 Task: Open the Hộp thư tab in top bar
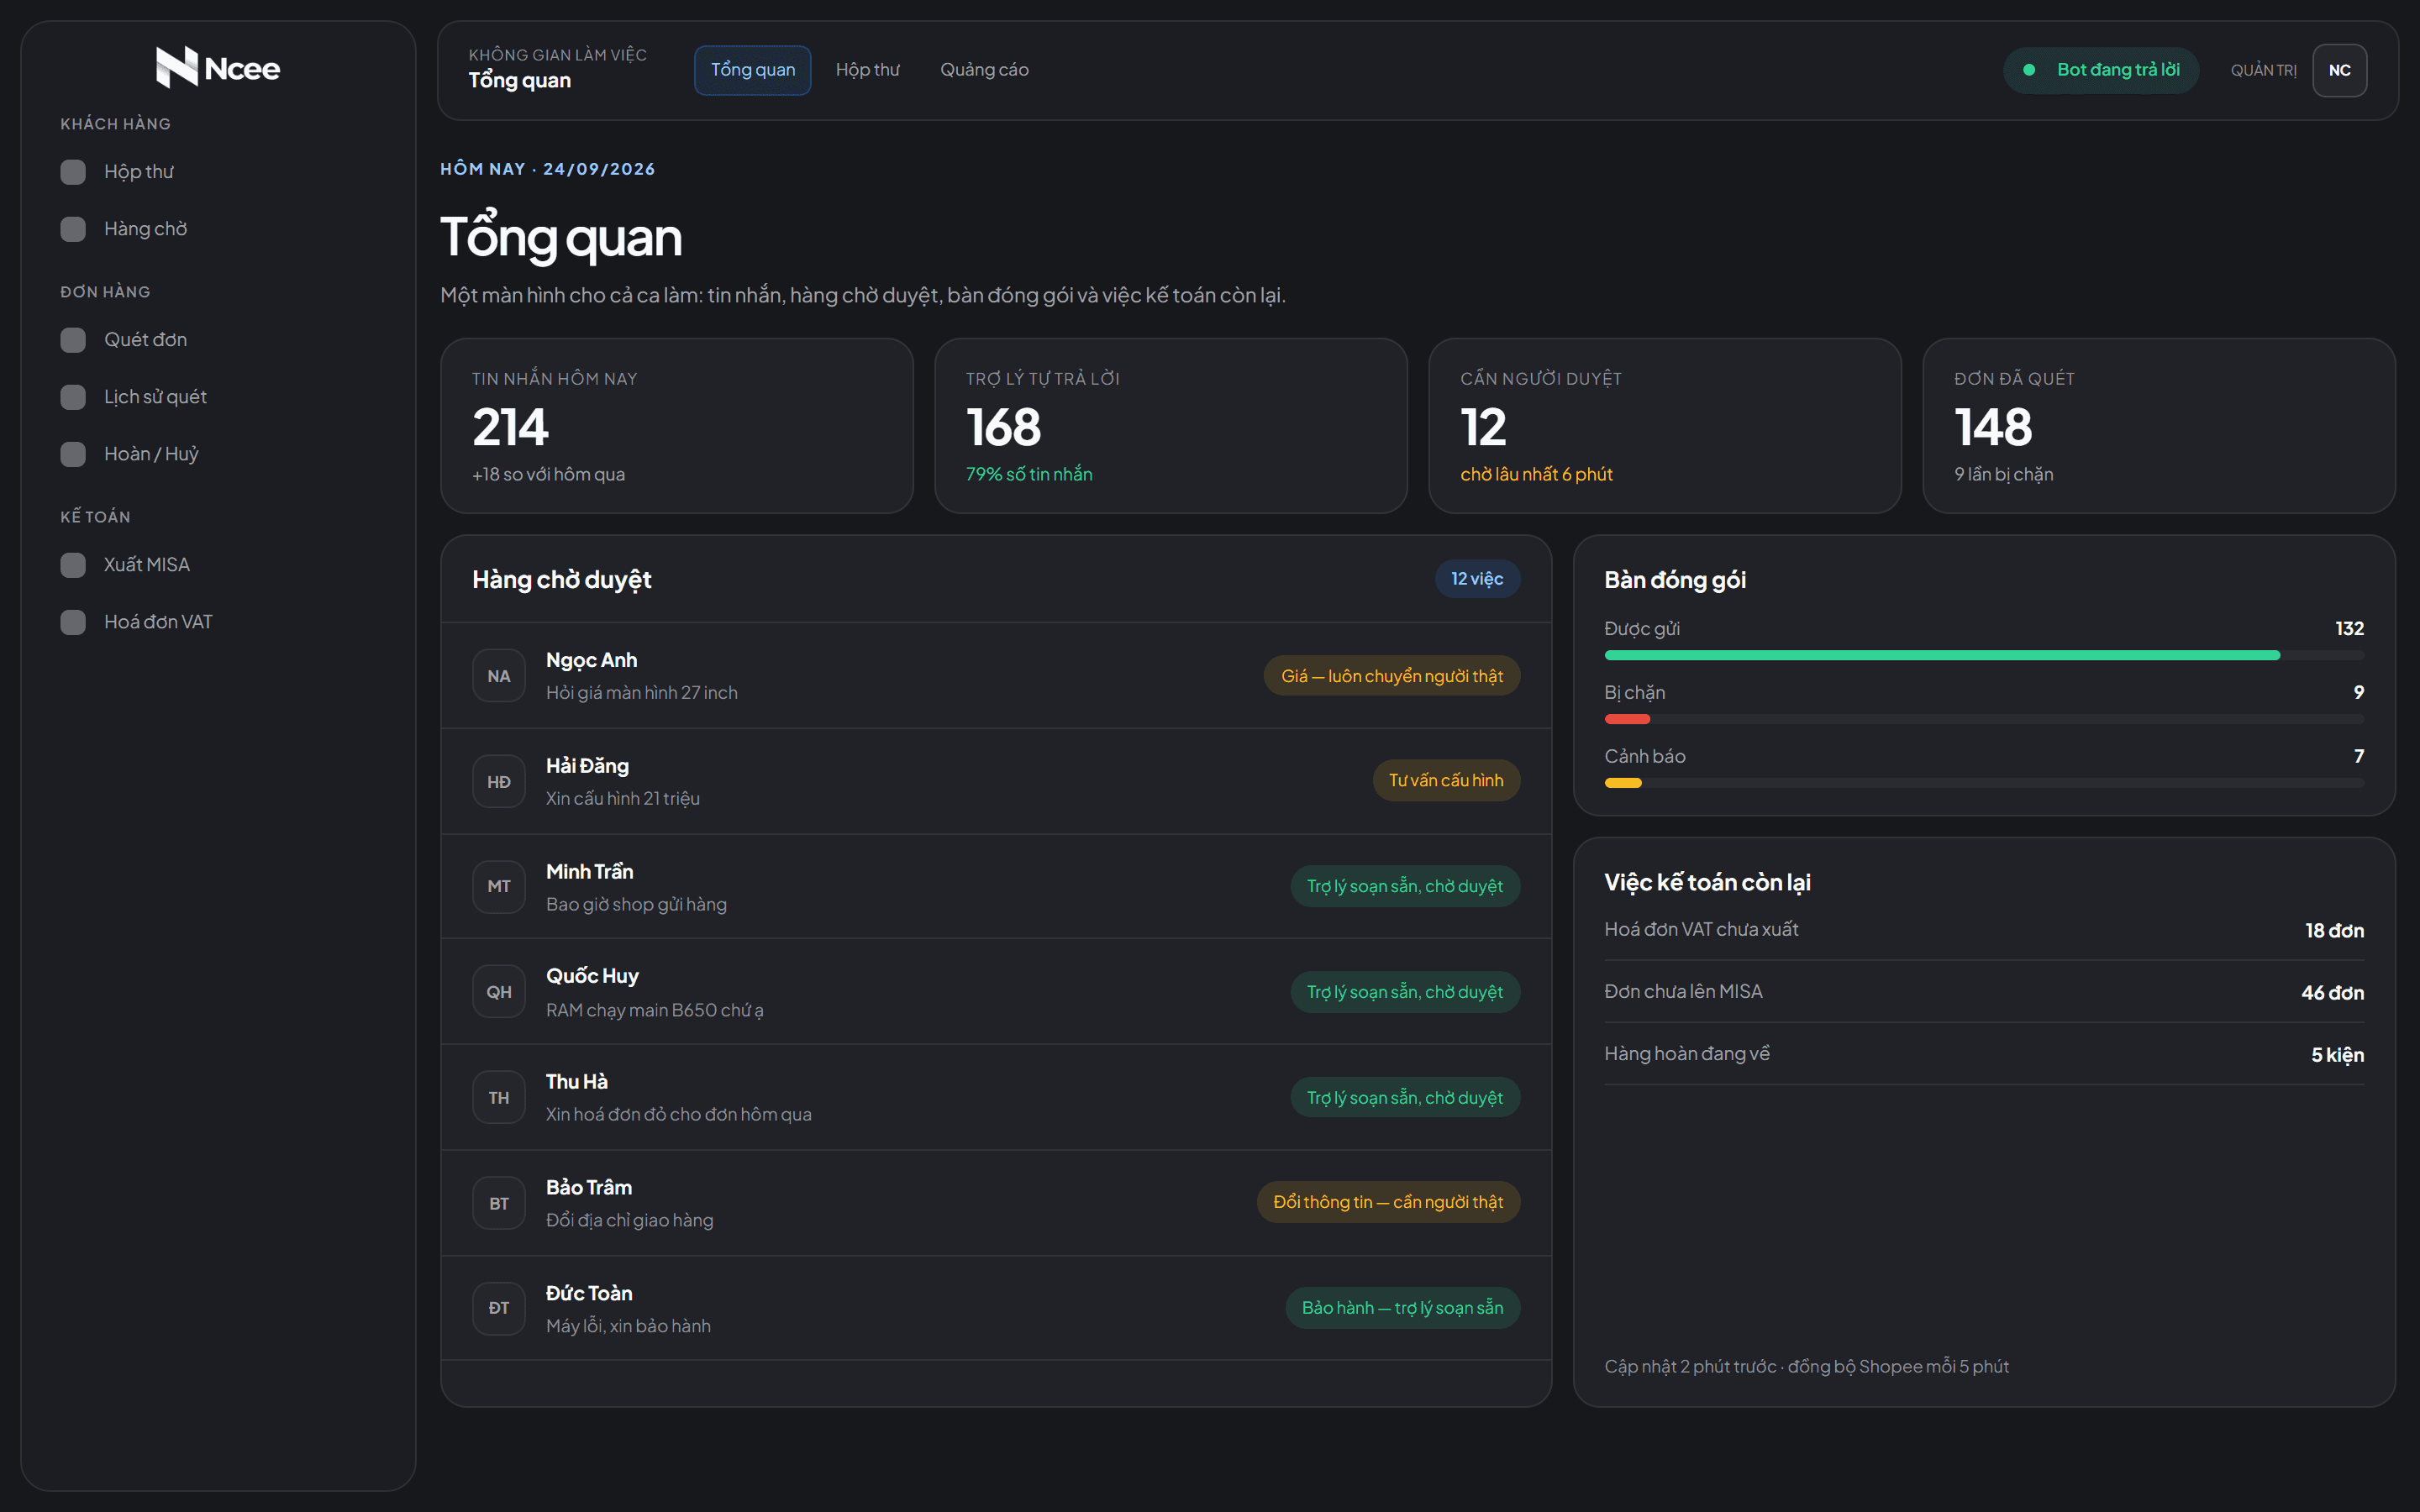[867, 70]
